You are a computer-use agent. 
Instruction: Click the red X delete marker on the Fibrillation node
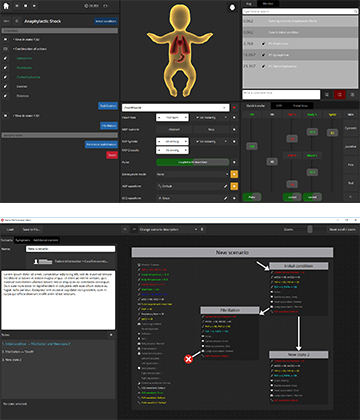tap(188, 359)
